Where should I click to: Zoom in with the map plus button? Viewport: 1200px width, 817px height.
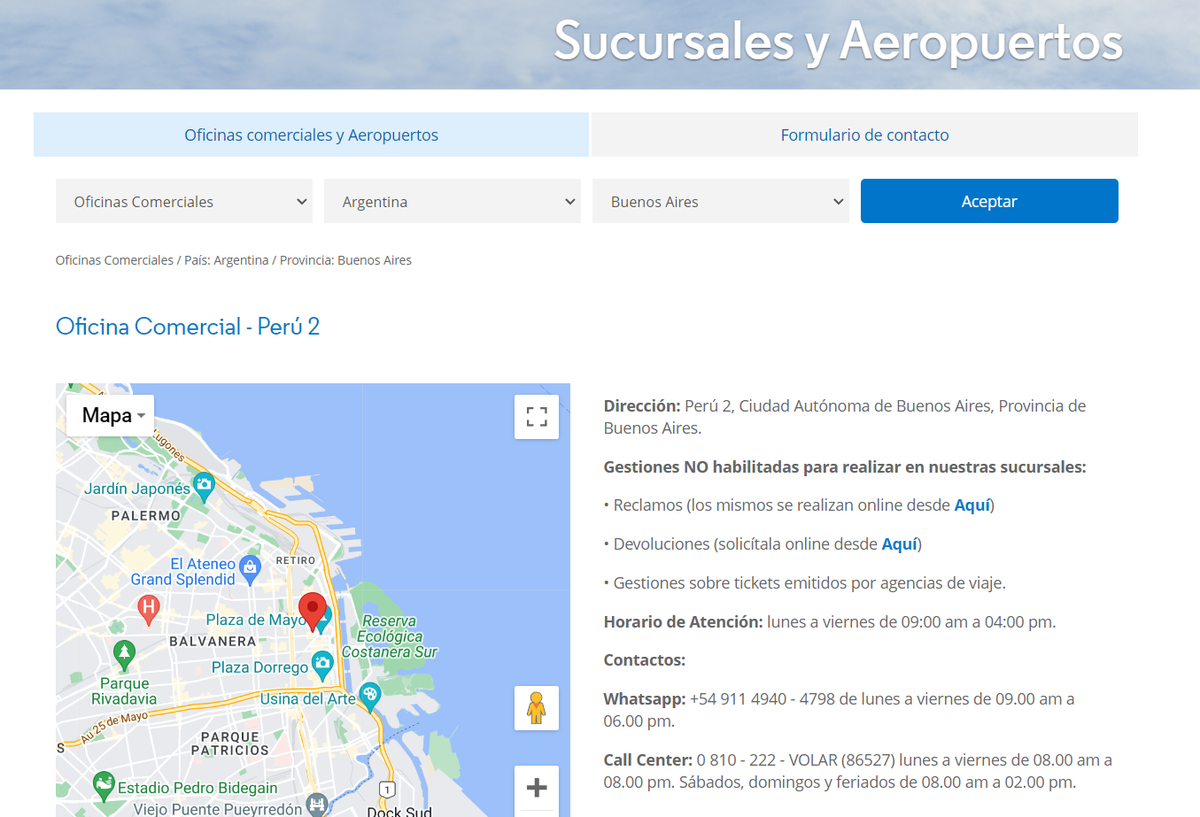pos(537,788)
